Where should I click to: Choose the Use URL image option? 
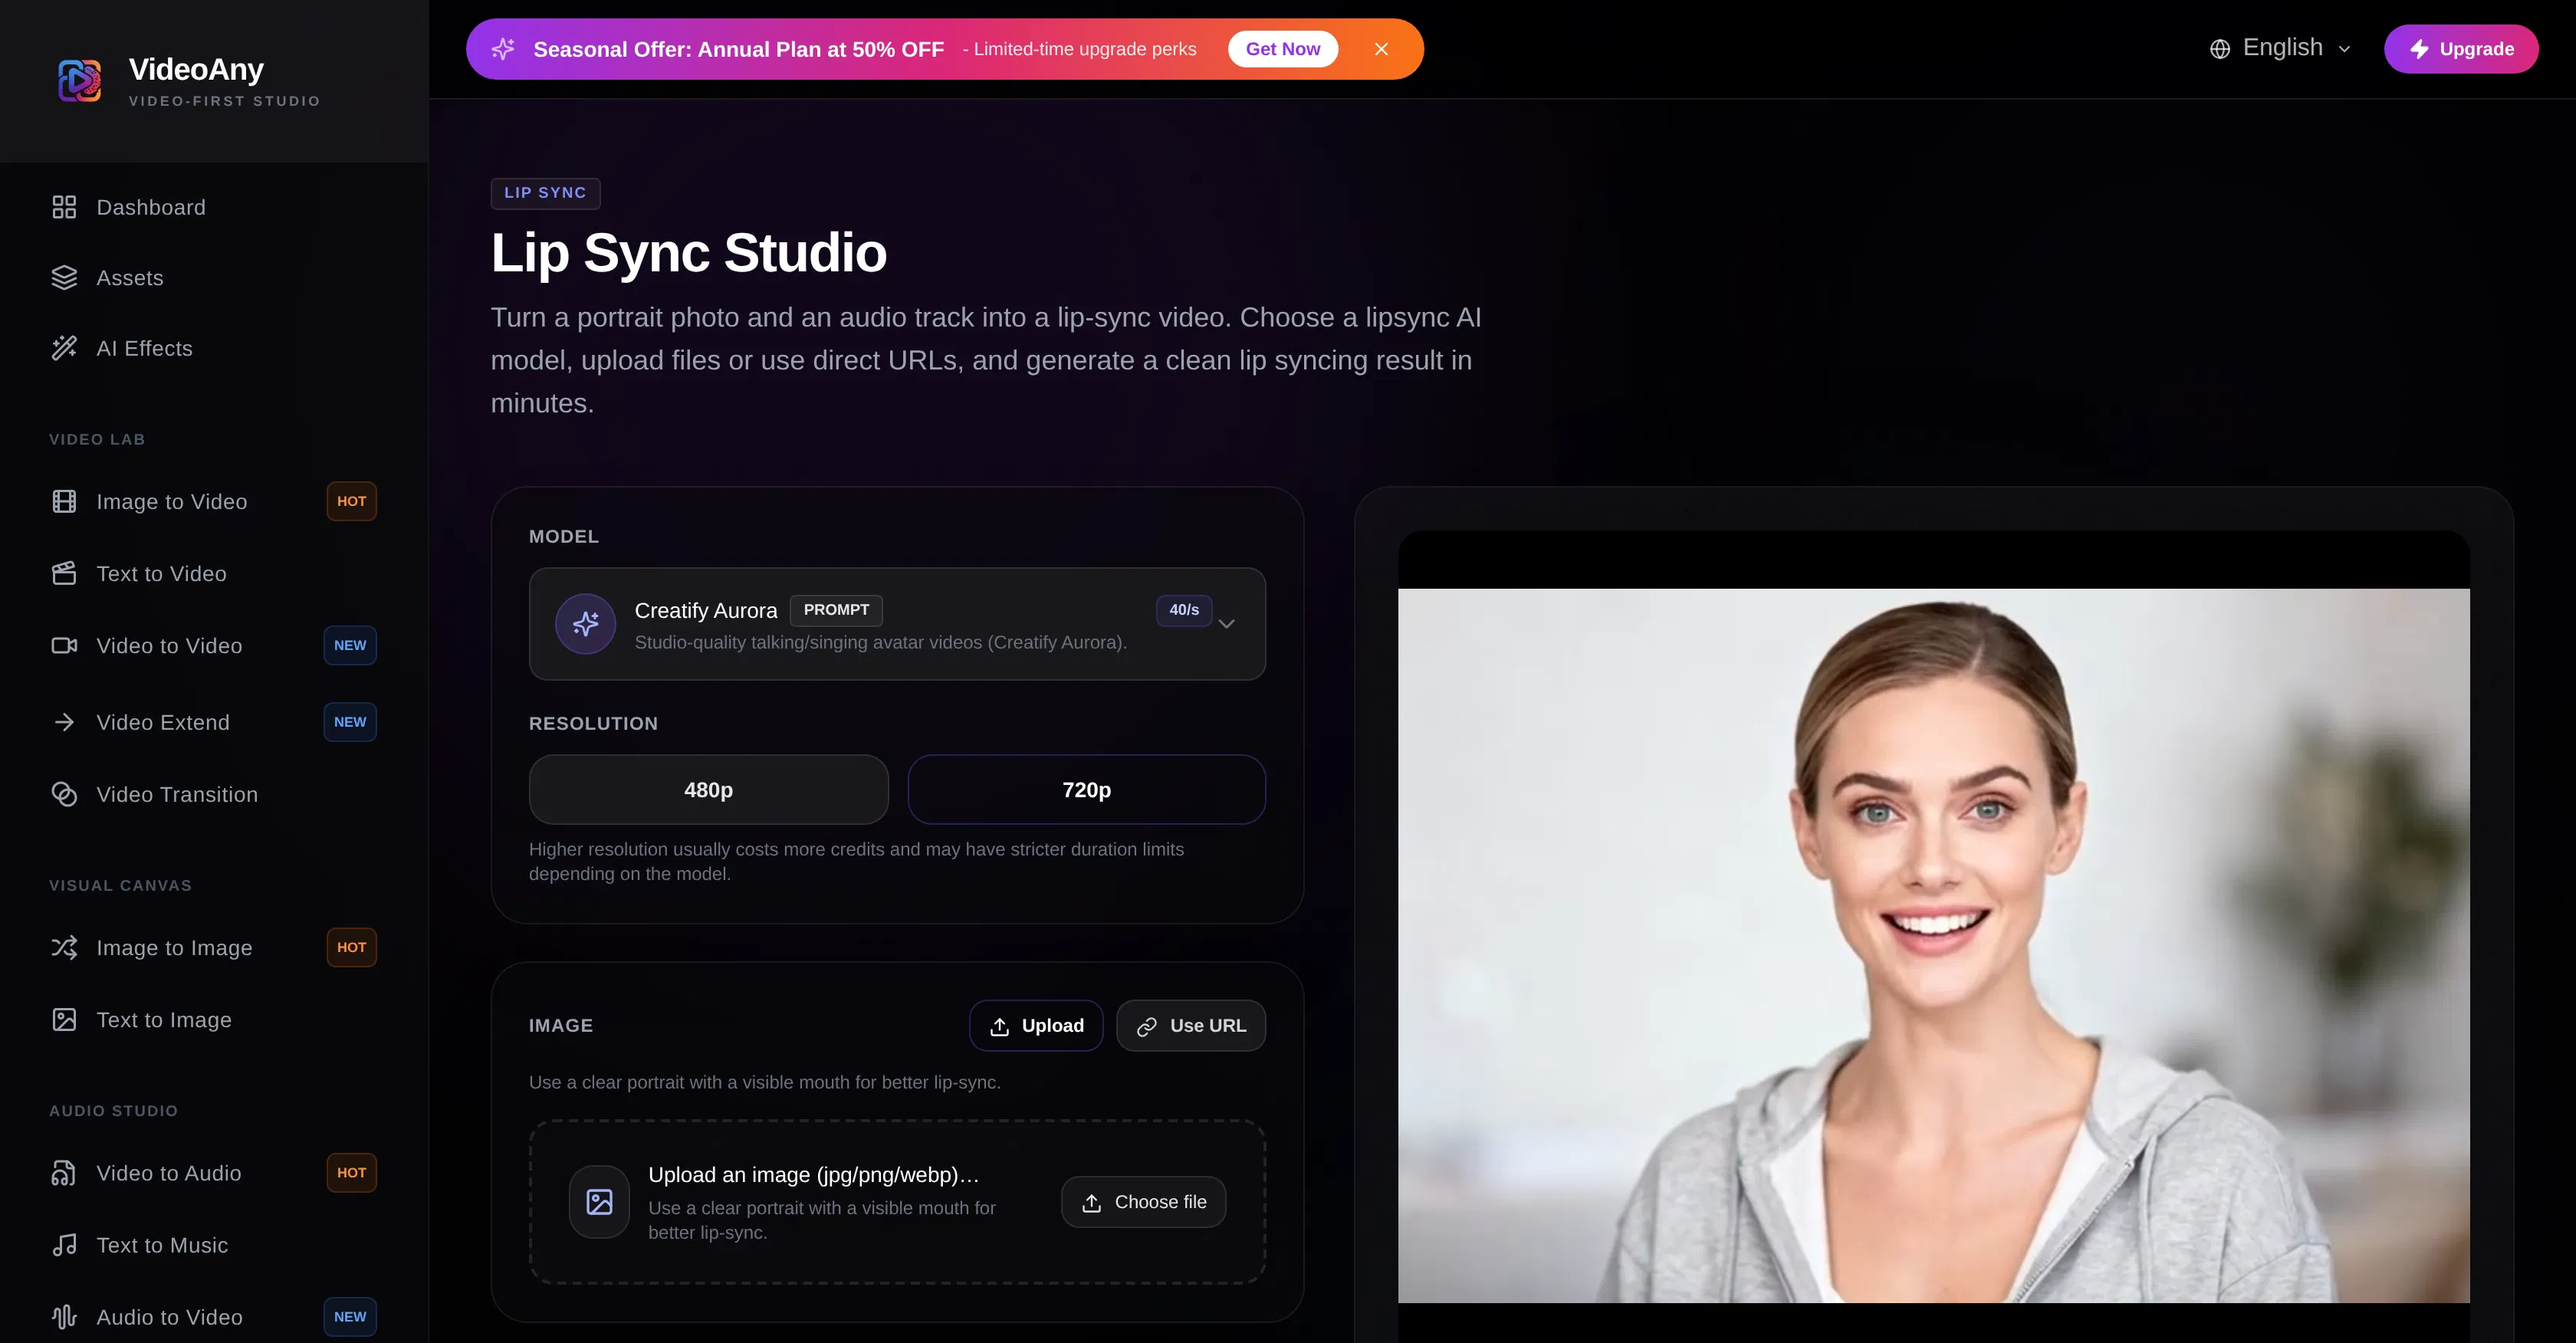click(x=1190, y=1025)
